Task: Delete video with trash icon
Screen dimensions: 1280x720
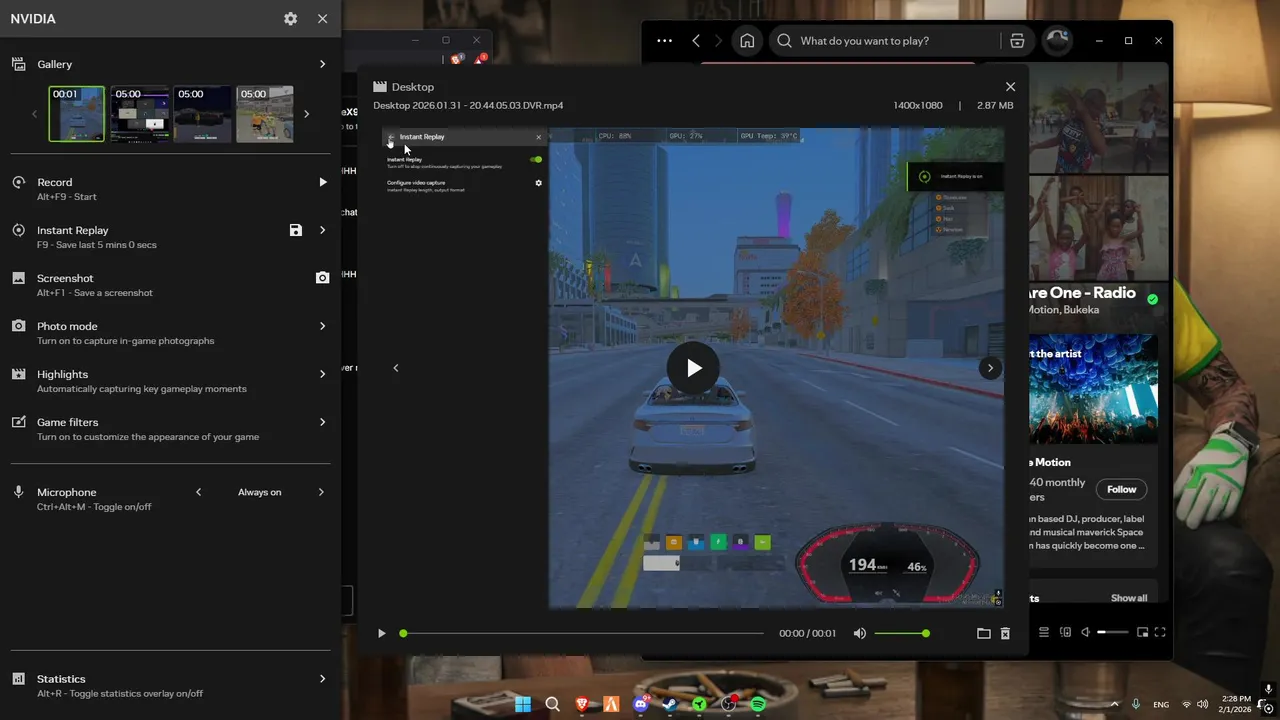Action: pos(1005,633)
